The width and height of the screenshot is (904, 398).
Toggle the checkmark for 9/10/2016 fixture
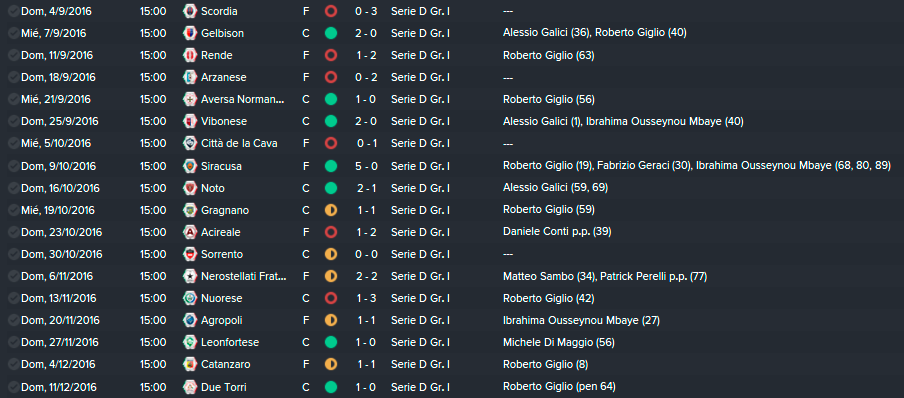pos(13,166)
